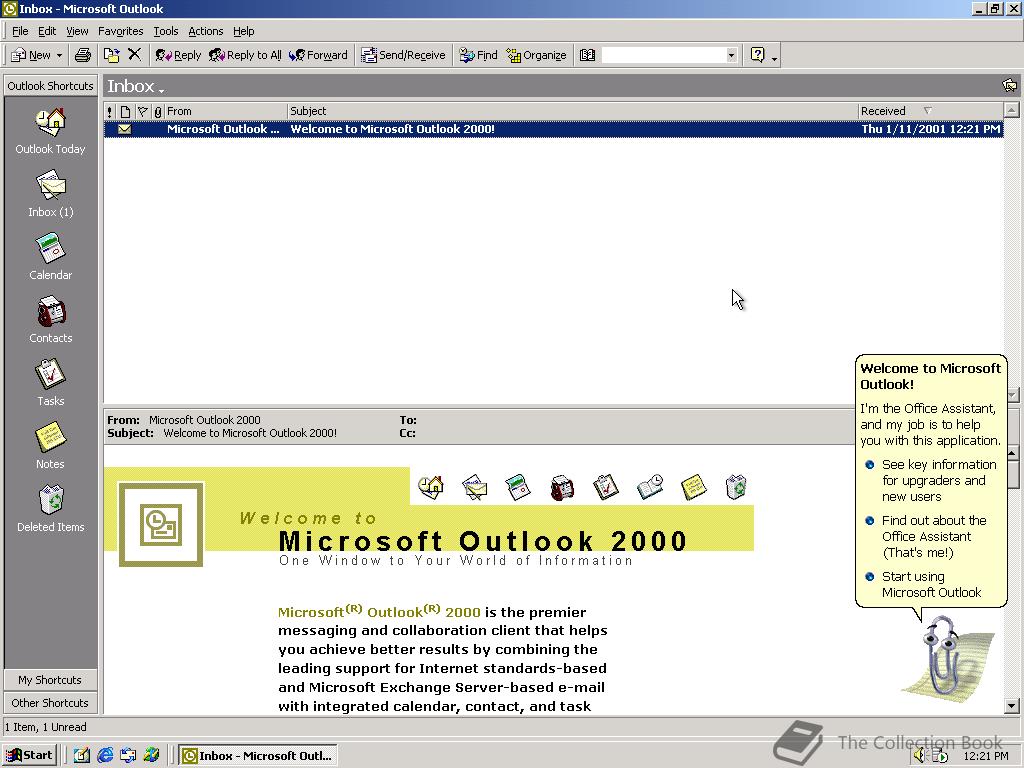Expand the Inbox folder list dropdown
Screen dimensions: 1024x768
pyautogui.click(x=161, y=90)
